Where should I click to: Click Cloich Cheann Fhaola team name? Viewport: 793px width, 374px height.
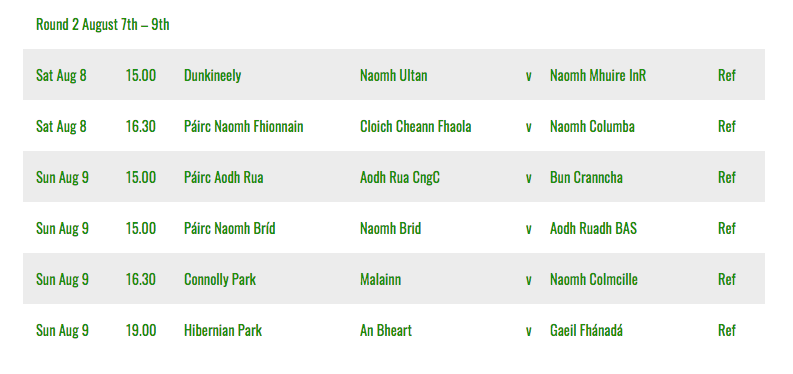416,126
